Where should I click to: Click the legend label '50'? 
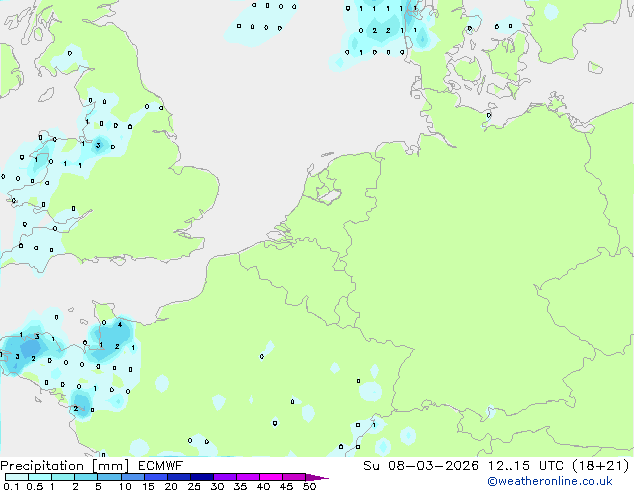pyautogui.click(x=310, y=486)
